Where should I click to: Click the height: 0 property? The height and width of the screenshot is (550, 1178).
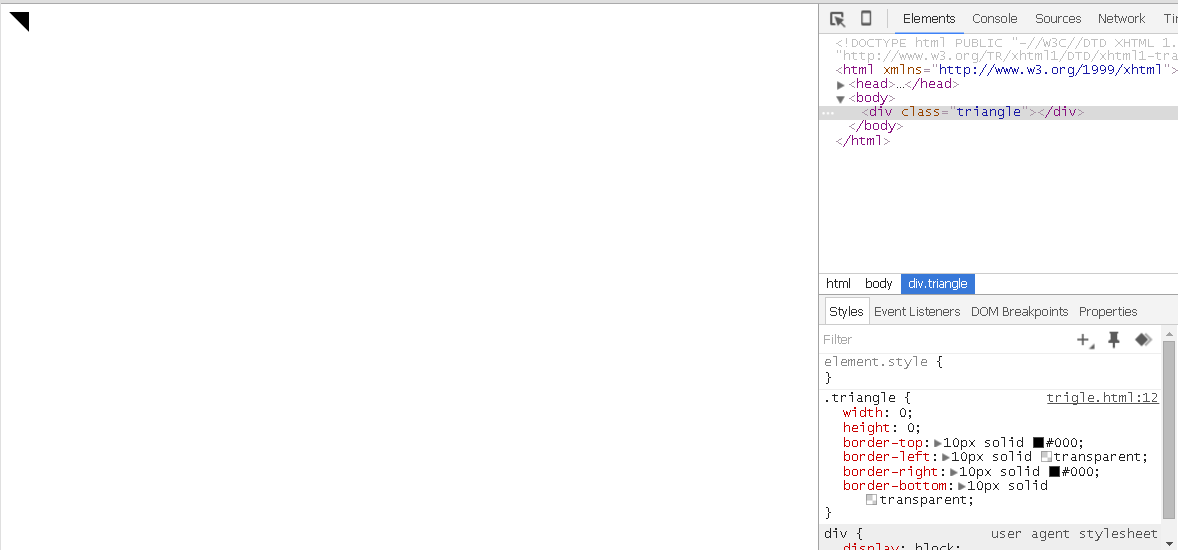click(881, 428)
